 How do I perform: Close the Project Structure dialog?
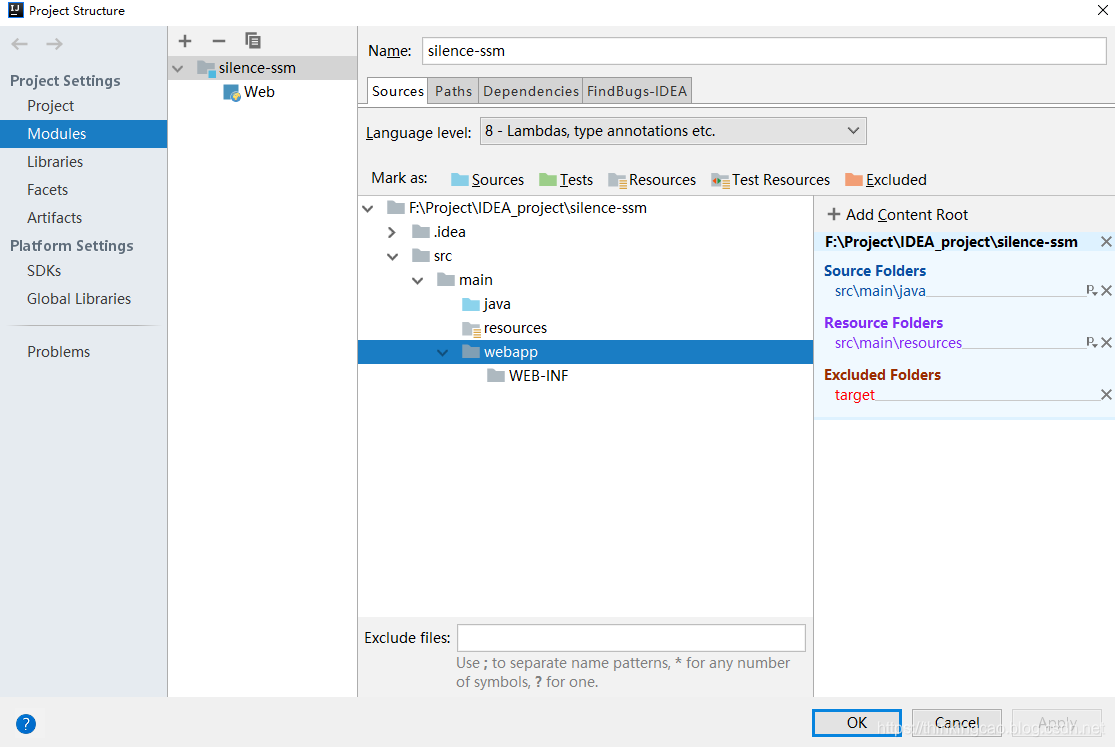[1102, 10]
